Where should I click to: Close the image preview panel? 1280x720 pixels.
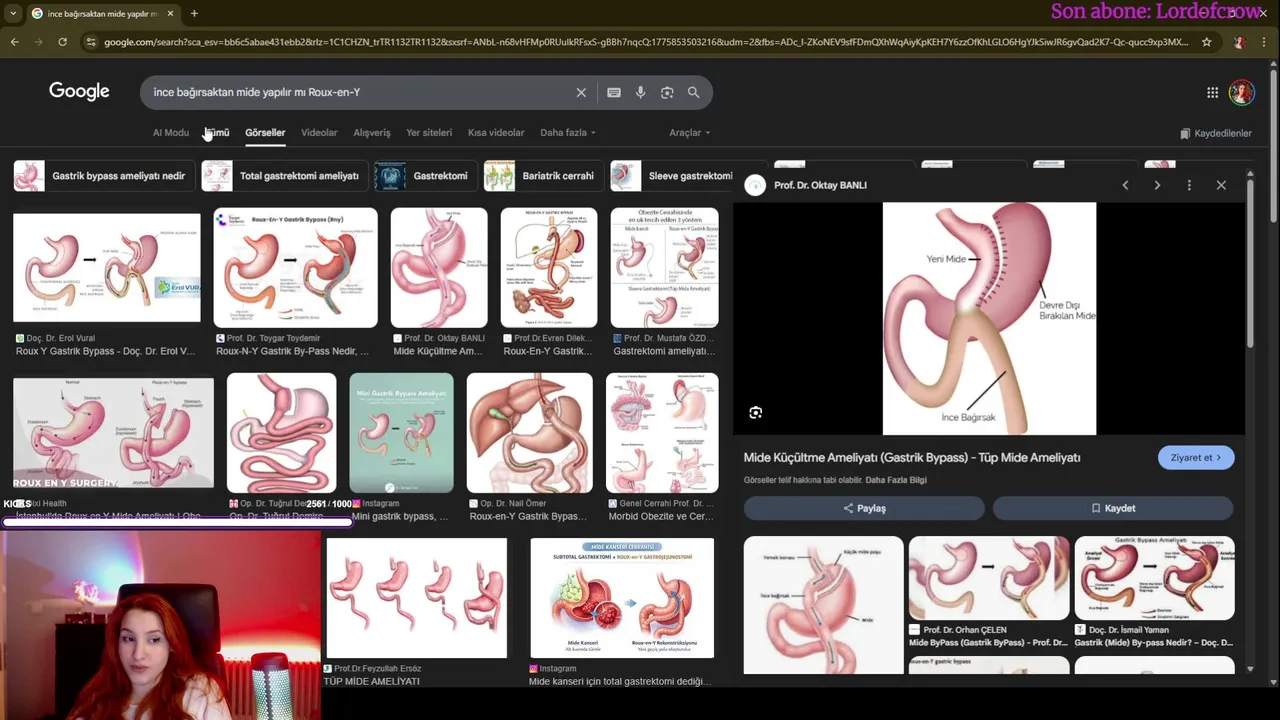click(1221, 185)
